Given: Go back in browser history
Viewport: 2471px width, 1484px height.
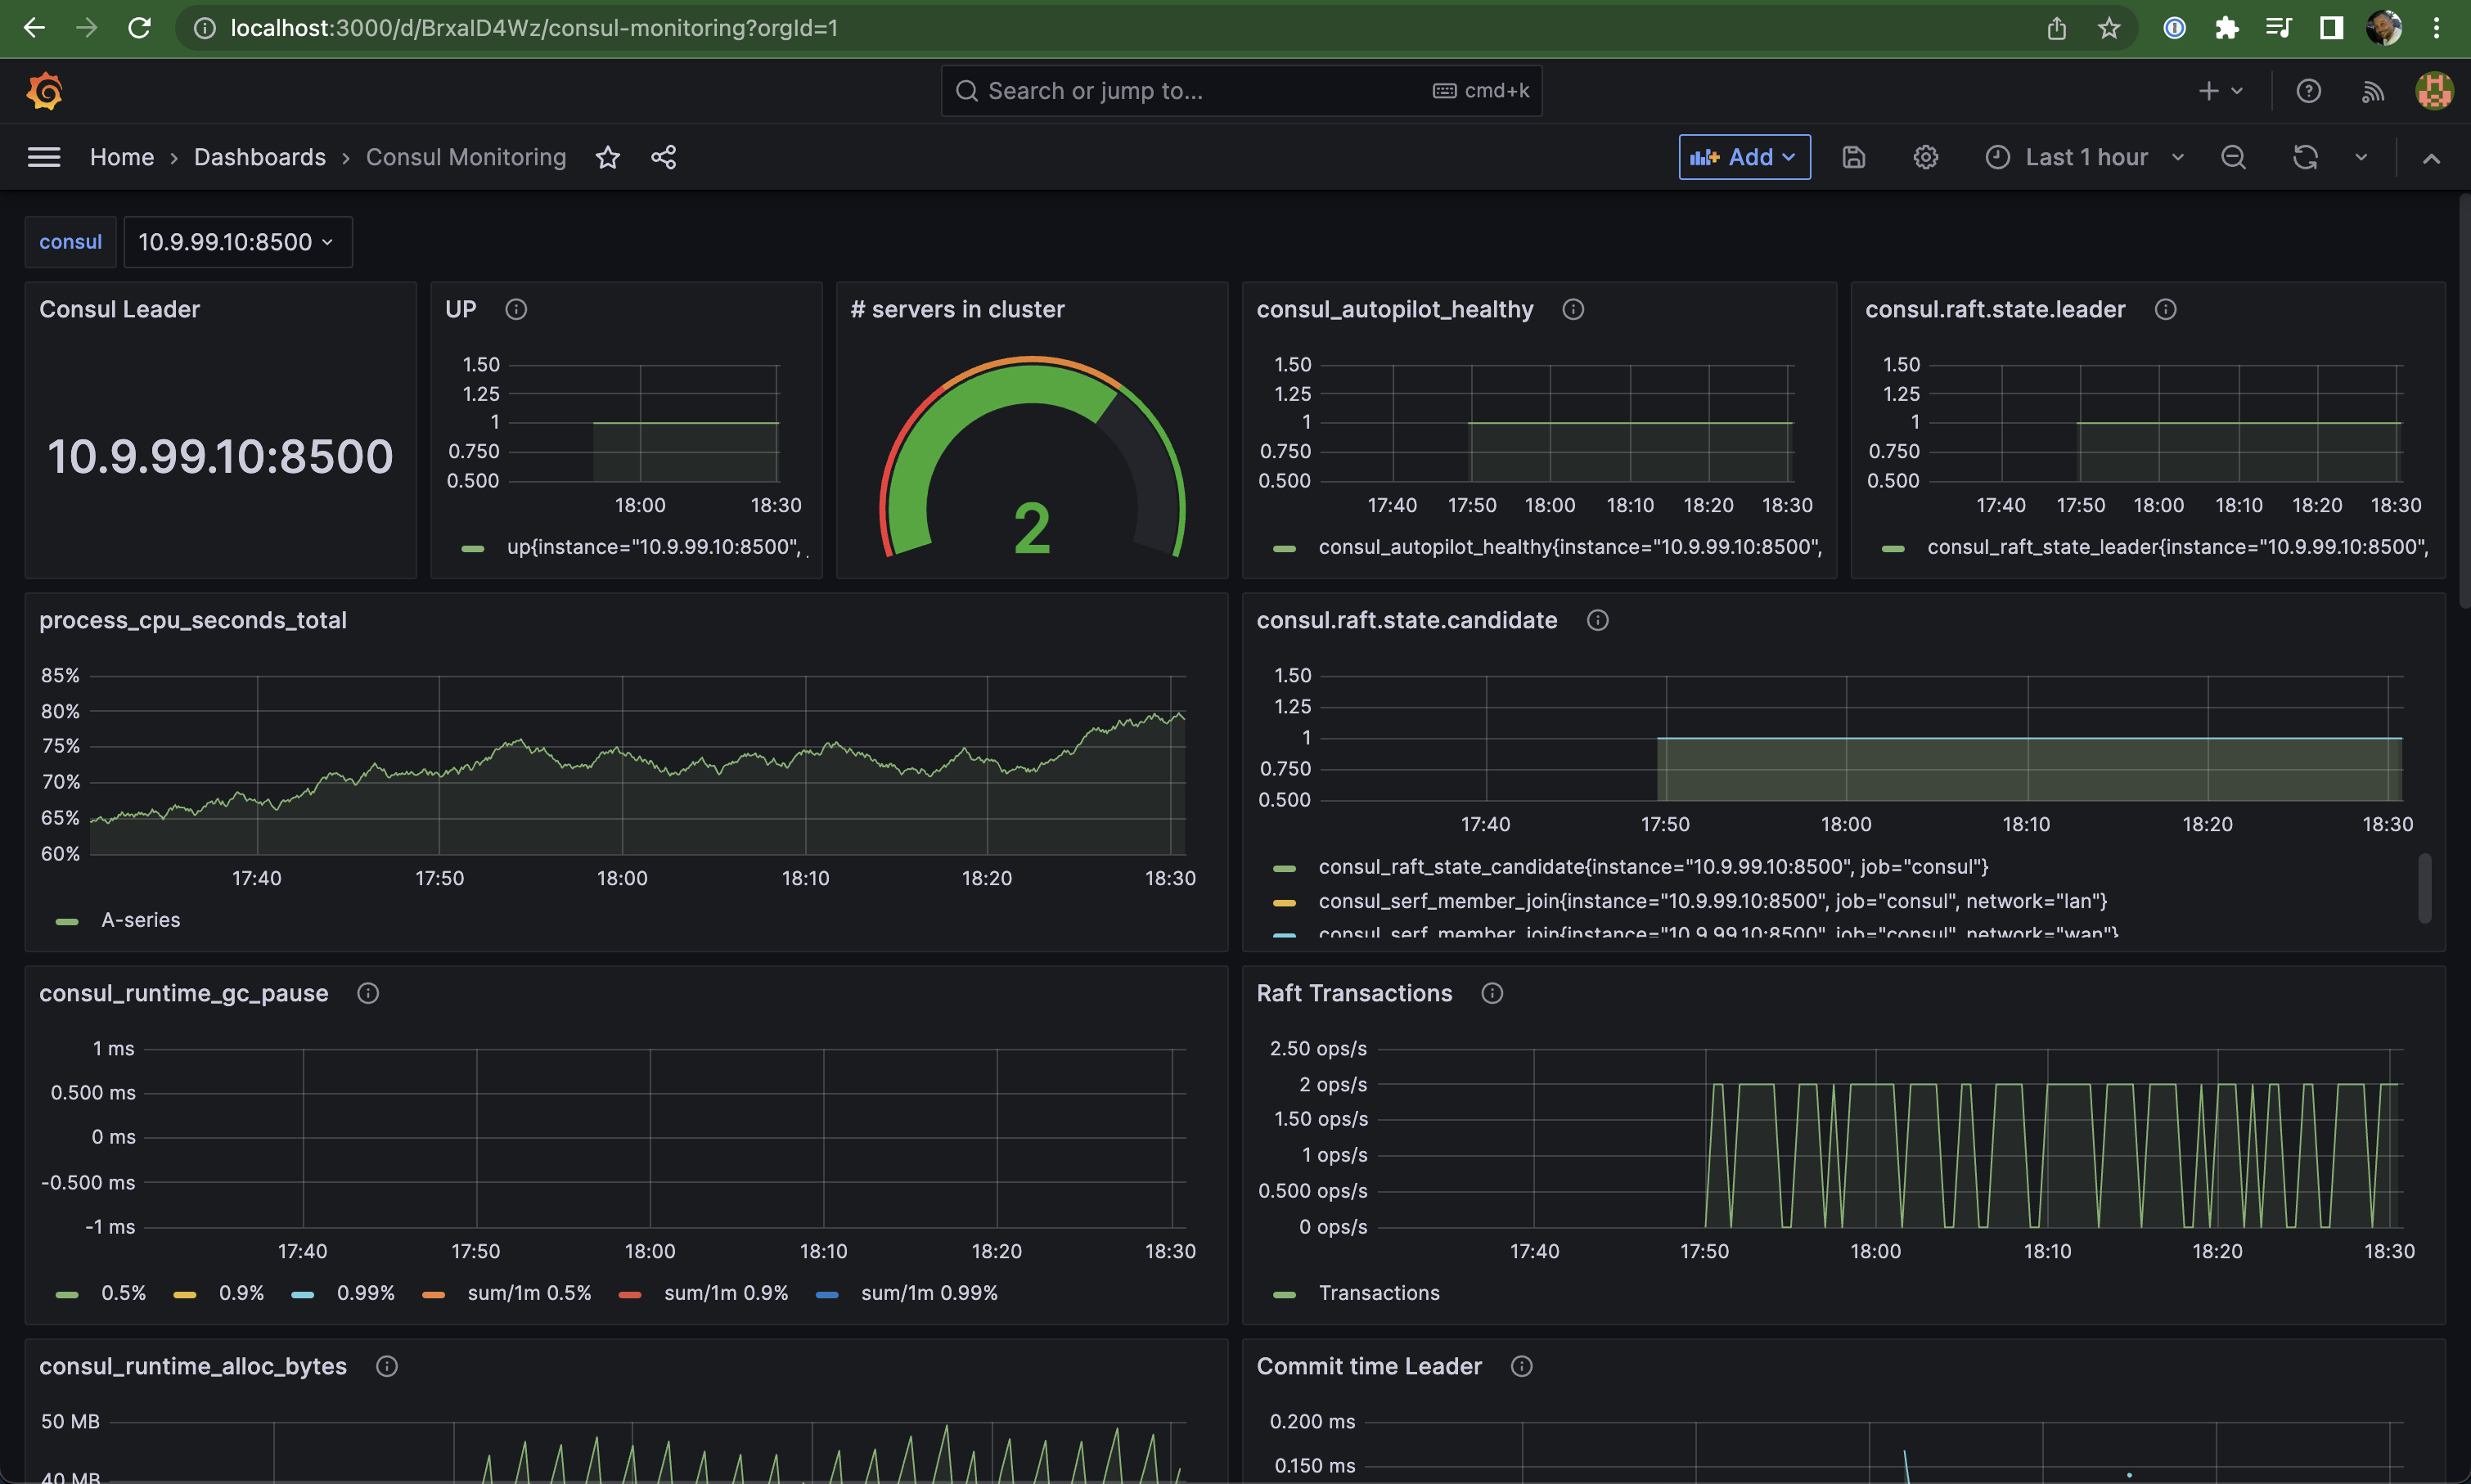Looking at the screenshot, I should (34, 28).
